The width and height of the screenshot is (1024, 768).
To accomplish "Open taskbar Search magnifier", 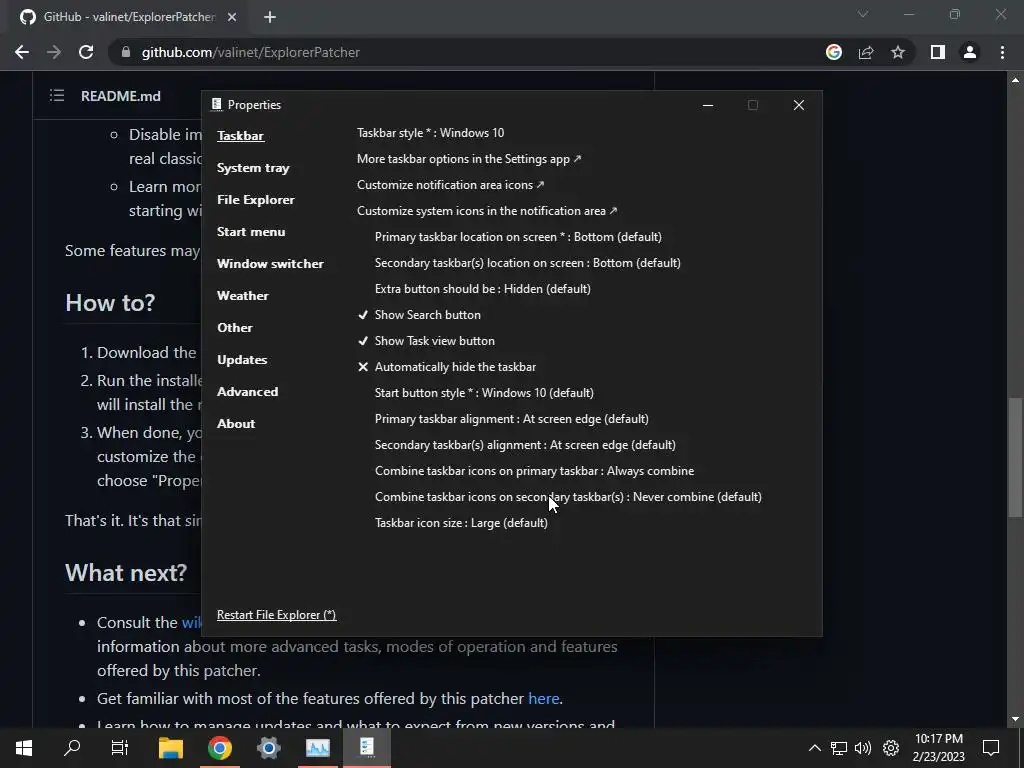I will click(x=72, y=748).
